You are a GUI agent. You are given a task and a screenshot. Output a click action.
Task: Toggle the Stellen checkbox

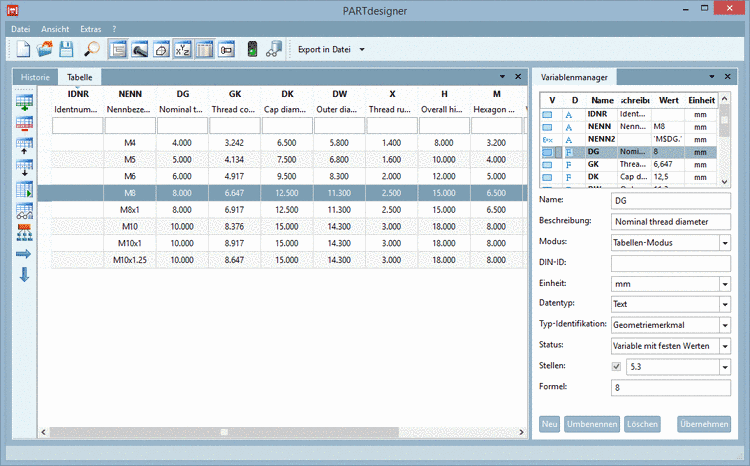616,367
